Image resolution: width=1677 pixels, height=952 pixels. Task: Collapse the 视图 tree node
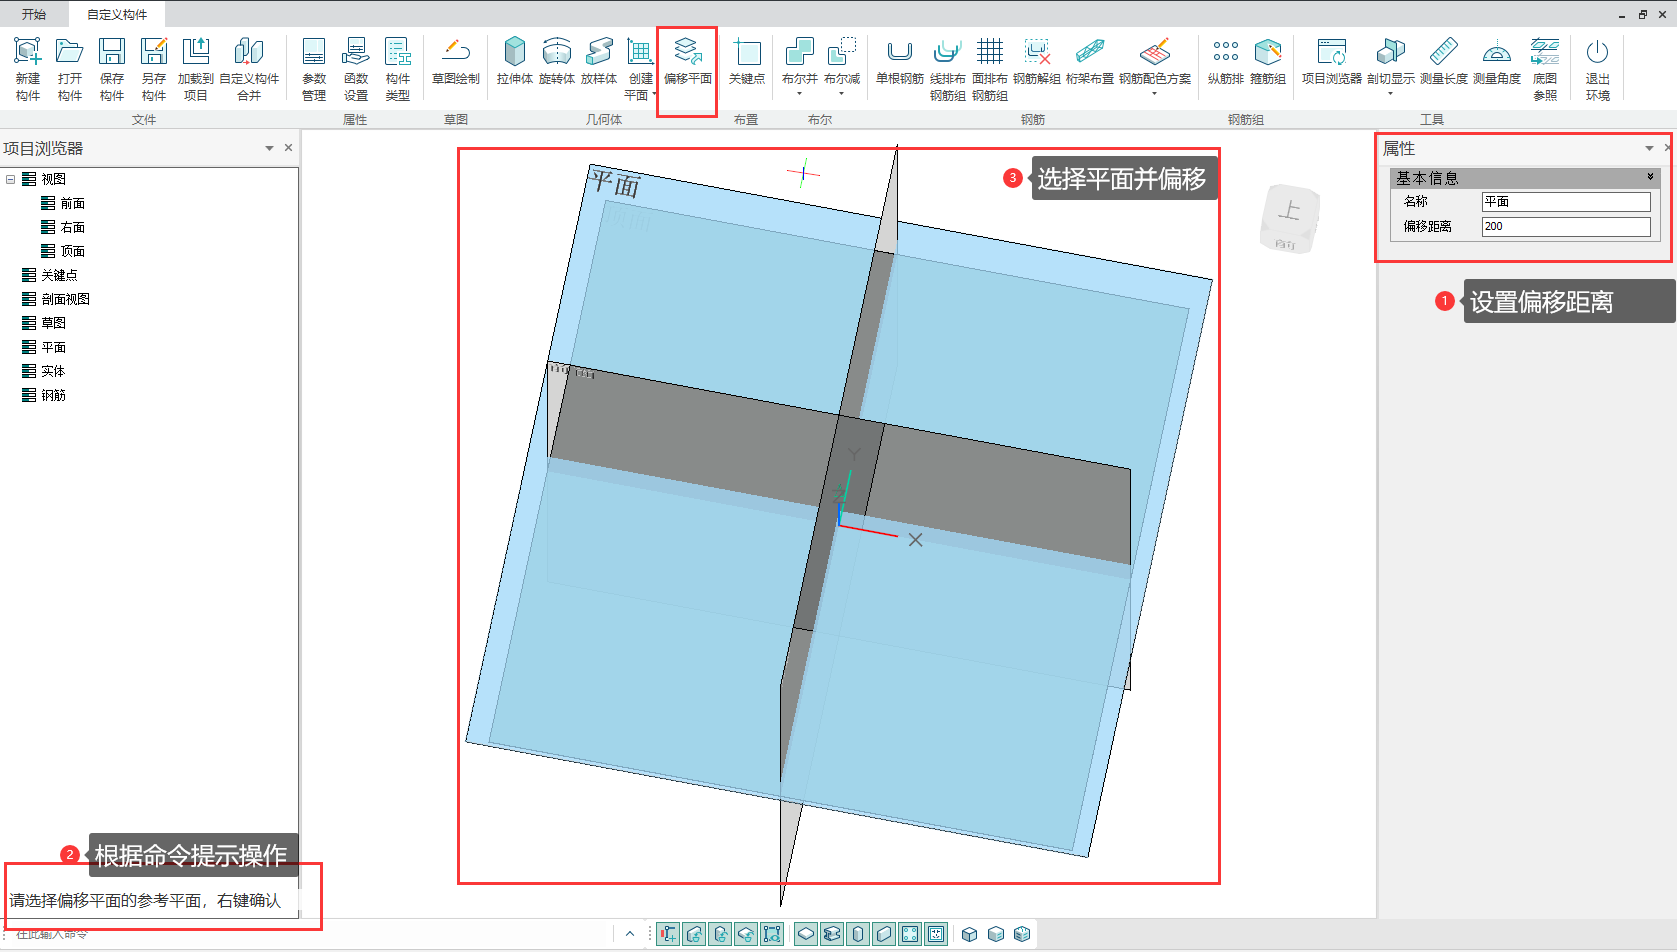11,179
